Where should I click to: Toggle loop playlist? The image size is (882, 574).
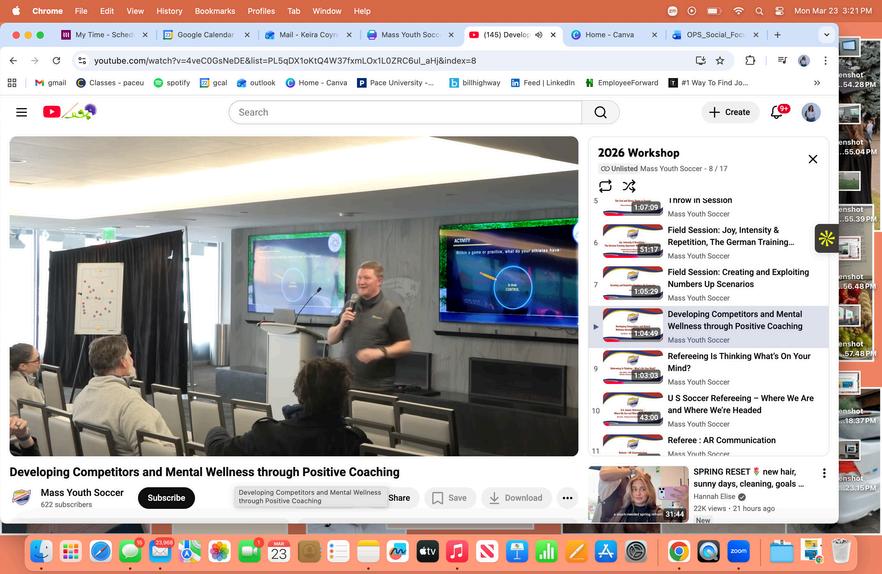coord(605,186)
